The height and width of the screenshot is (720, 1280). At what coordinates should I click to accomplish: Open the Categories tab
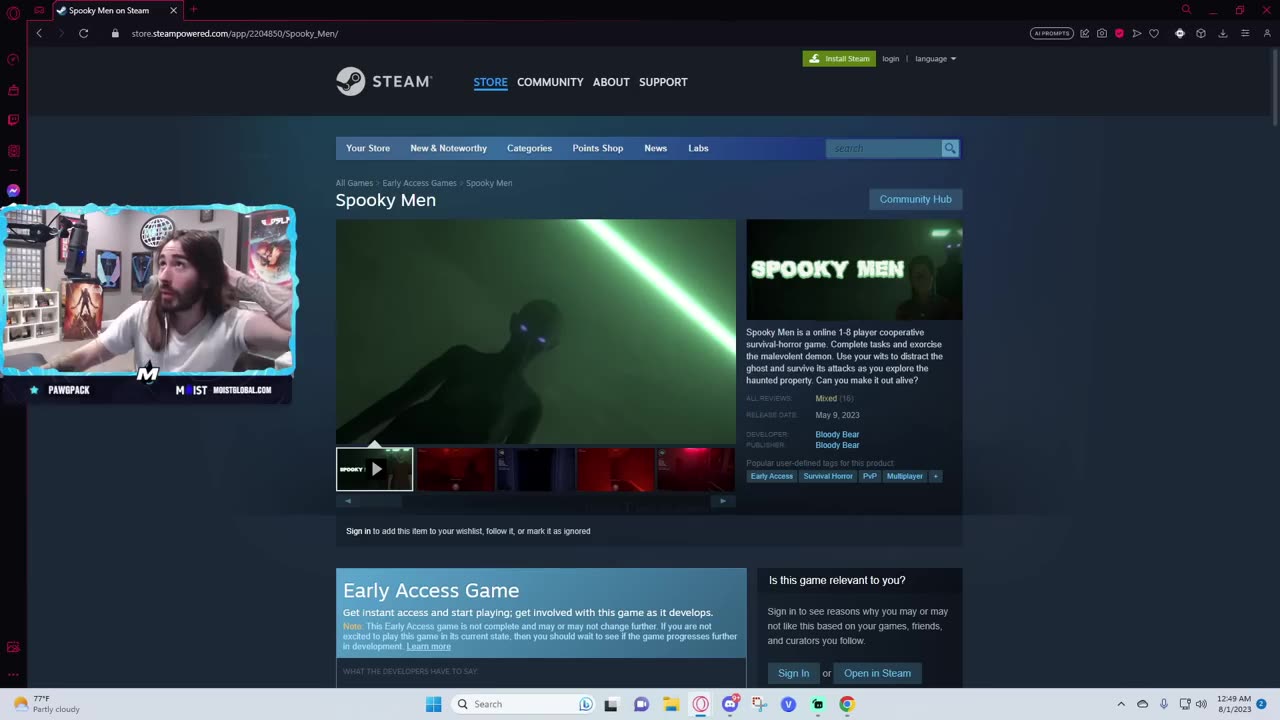(529, 148)
